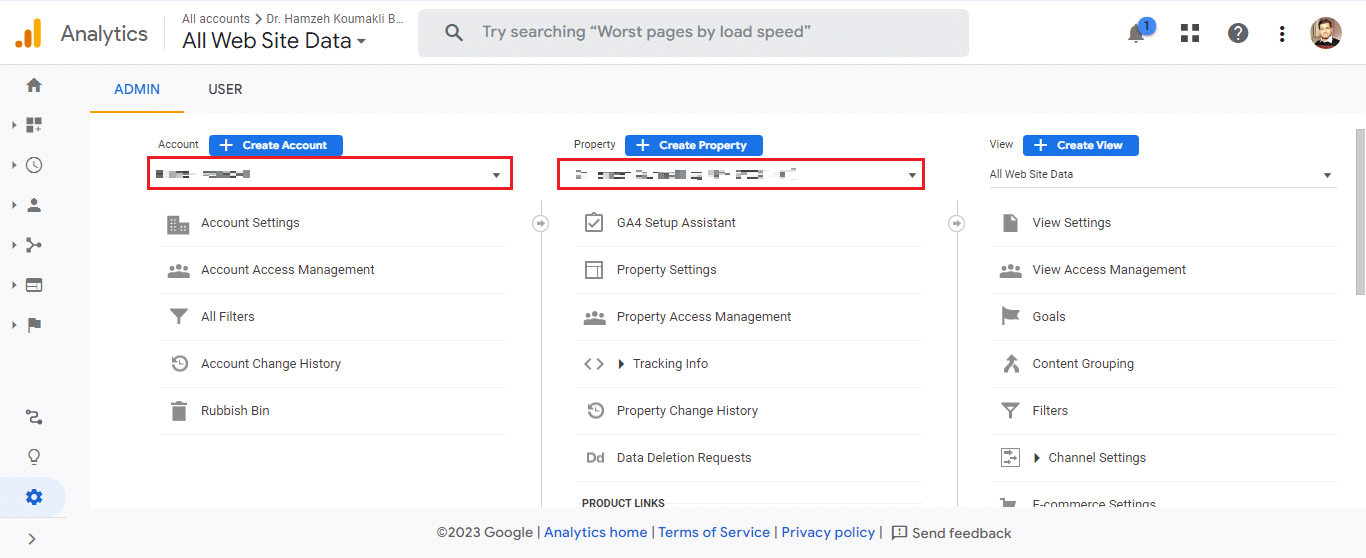Viewport: 1366px width, 558px height.
Task: Click the vertical scrollbar on the right
Action: [1360, 212]
